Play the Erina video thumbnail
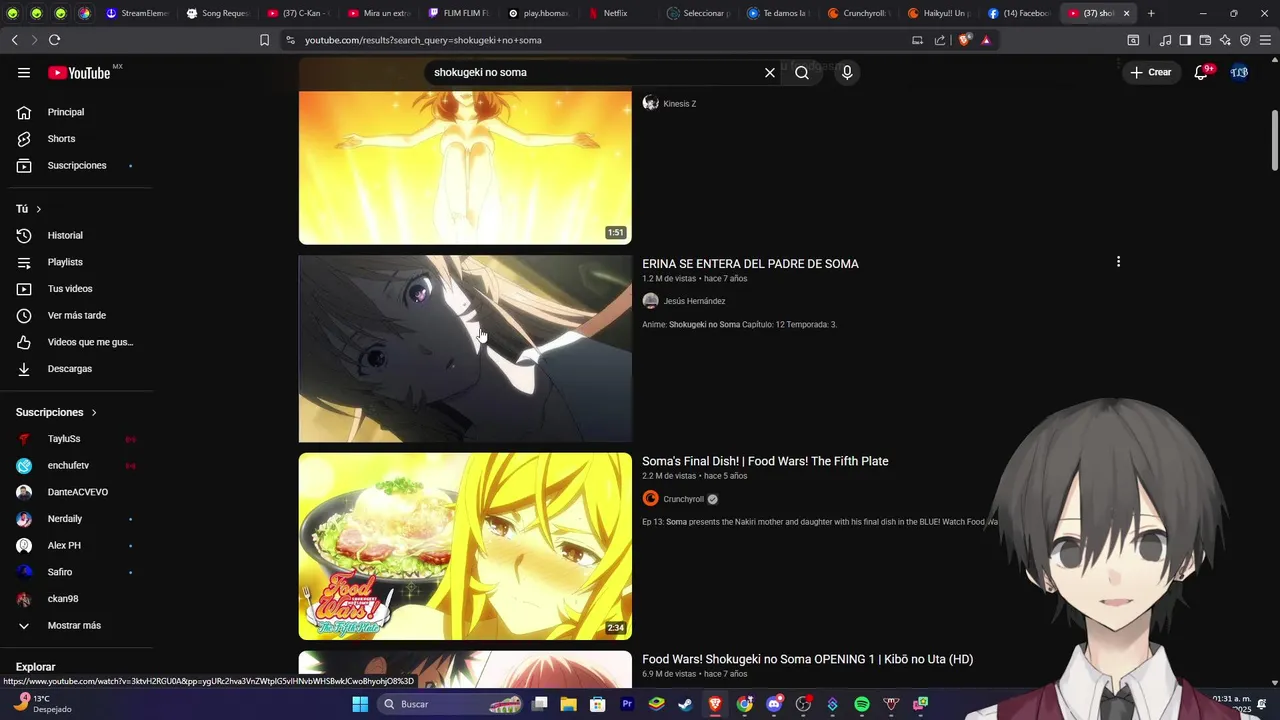Image resolution: width=1280 pixels, height=720 pixels. pos(465,349)
